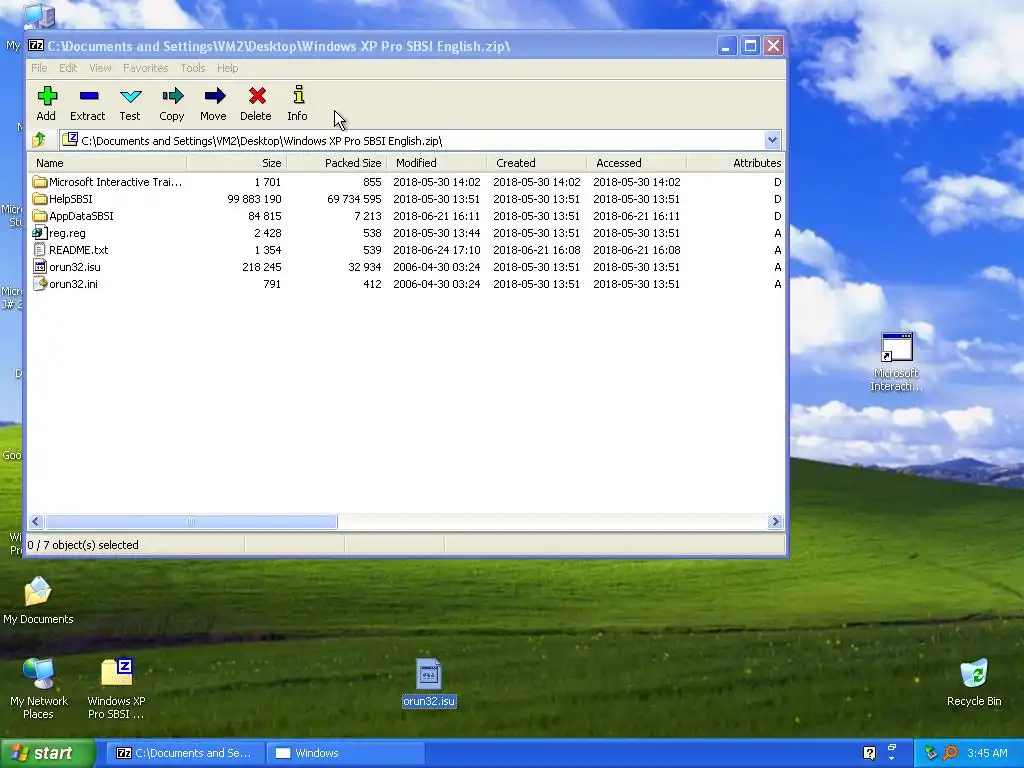Screen dimensions: 1024x768
Task: Select the README.txt file icon
Action: pos(40,249)
